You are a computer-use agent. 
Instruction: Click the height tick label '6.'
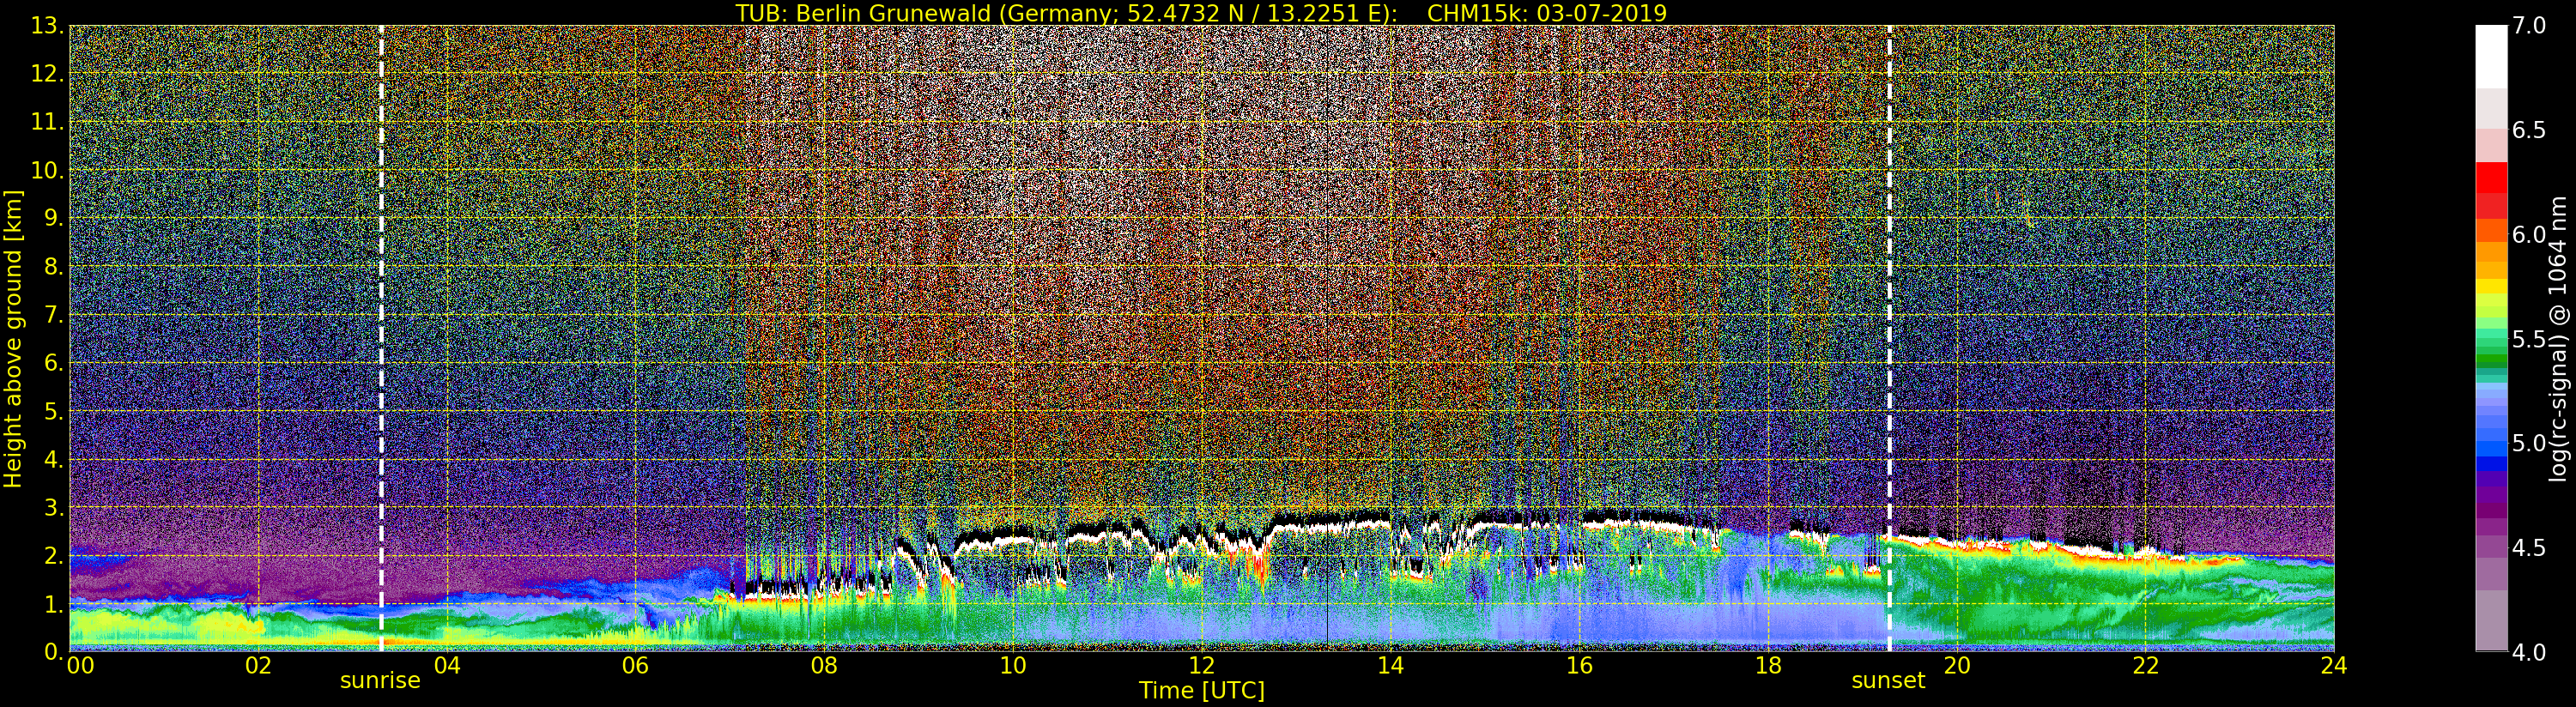point(53,363)
